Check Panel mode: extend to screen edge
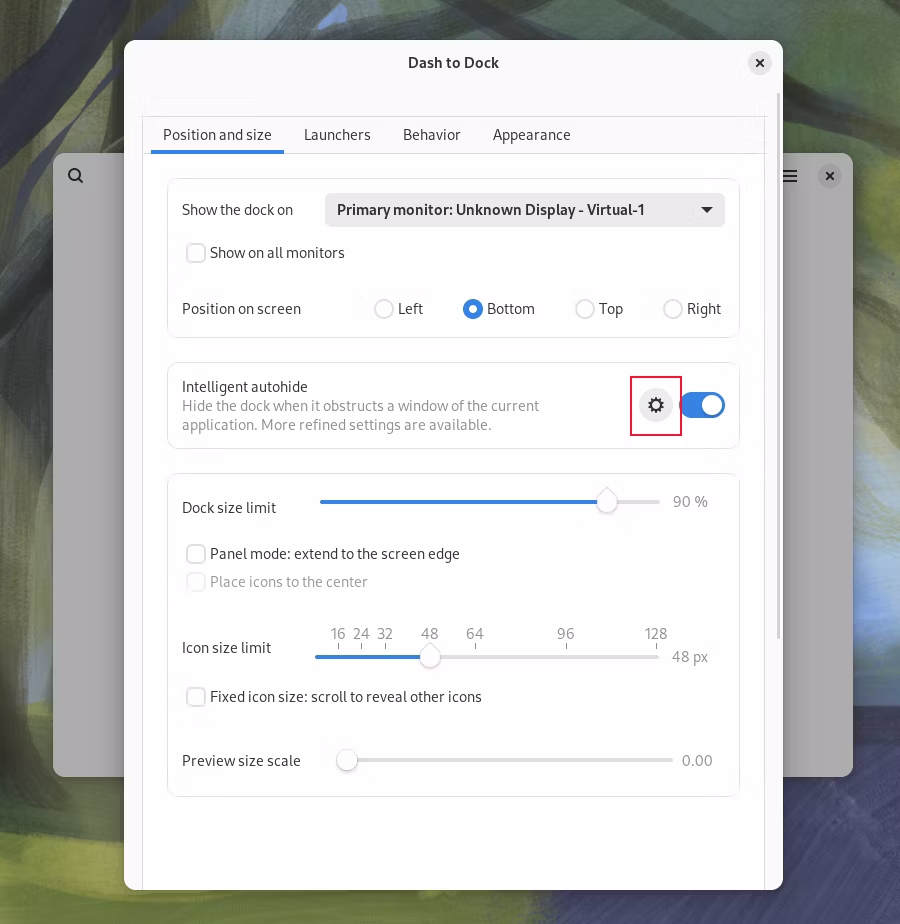900x924 pixels. [197, 554]
